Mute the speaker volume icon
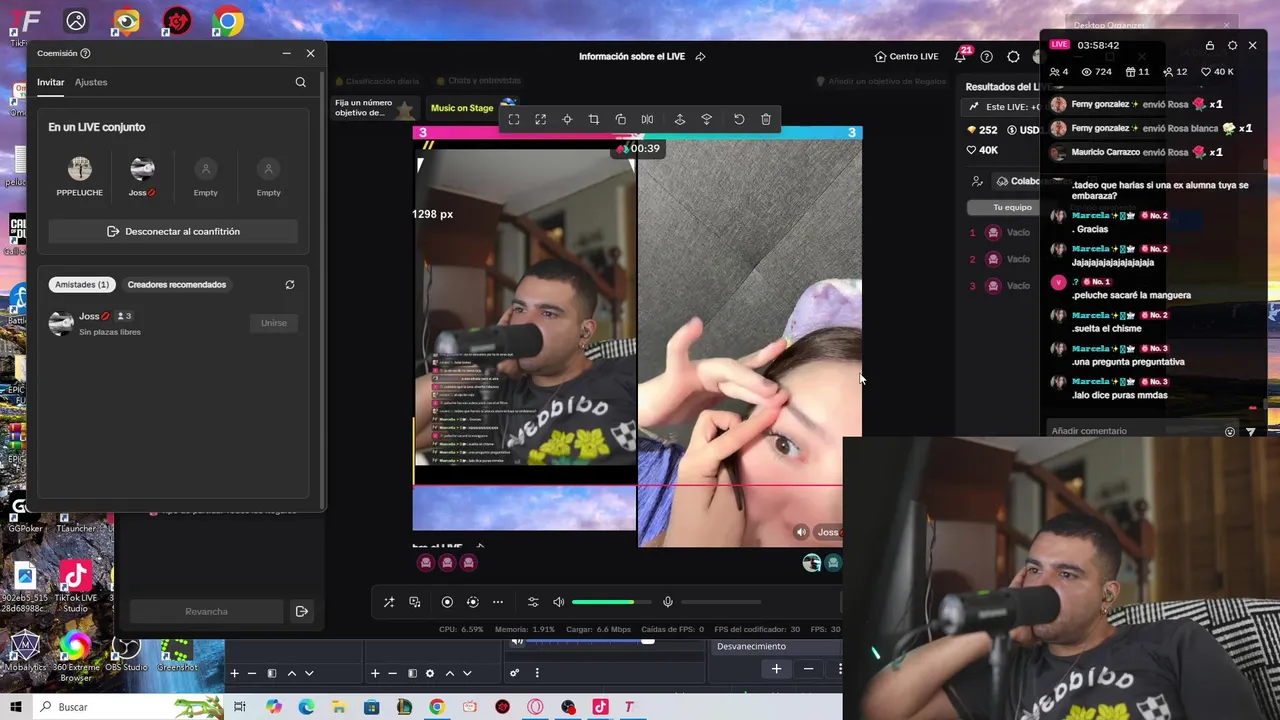The height and width of the screenshot is (720, 1280). pos(559,602)
